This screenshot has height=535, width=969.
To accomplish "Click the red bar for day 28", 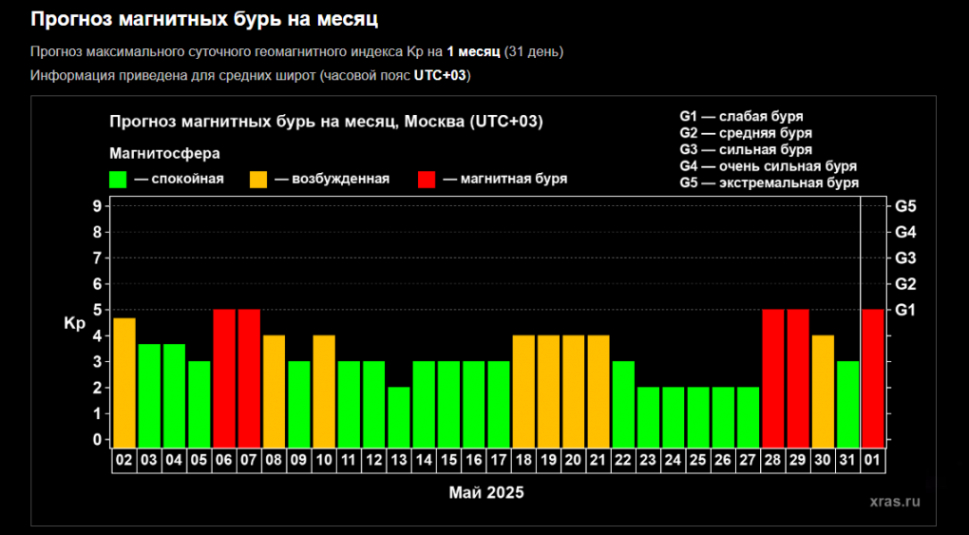I will coord(773,378).
